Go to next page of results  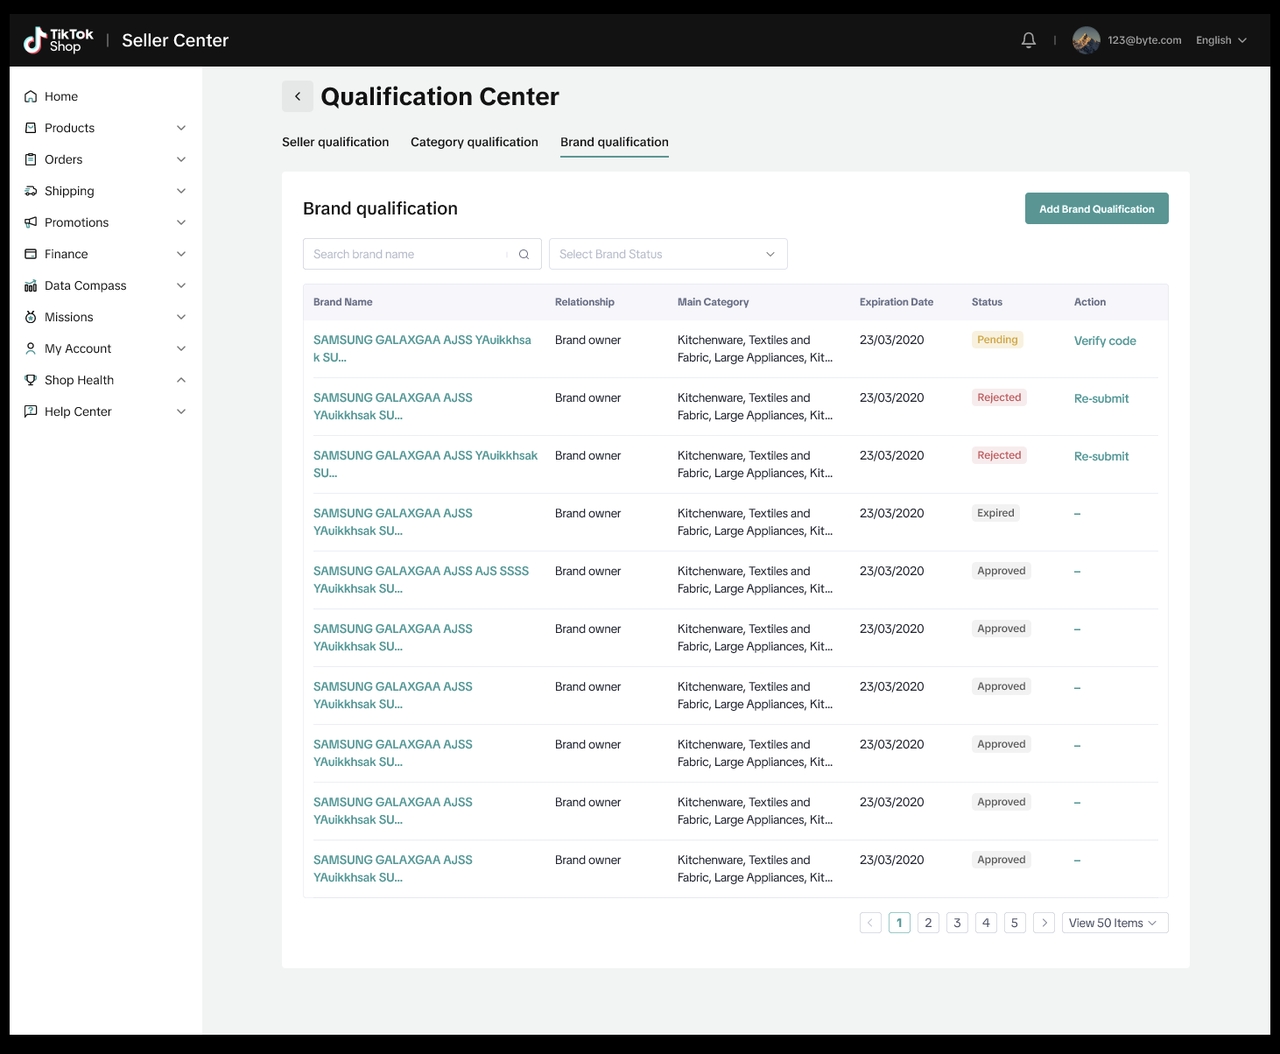click(1044, 923)
